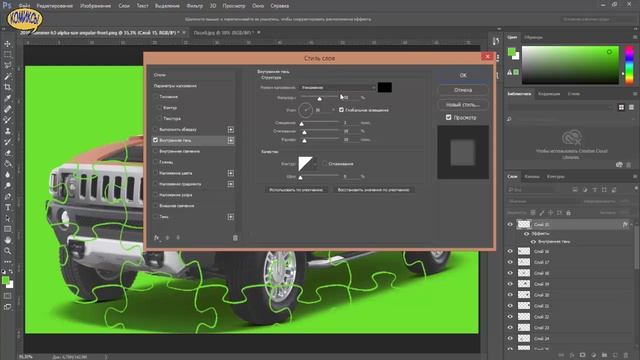
Task: Open the Layers panel options menu
Action: (x=635, y=177)
